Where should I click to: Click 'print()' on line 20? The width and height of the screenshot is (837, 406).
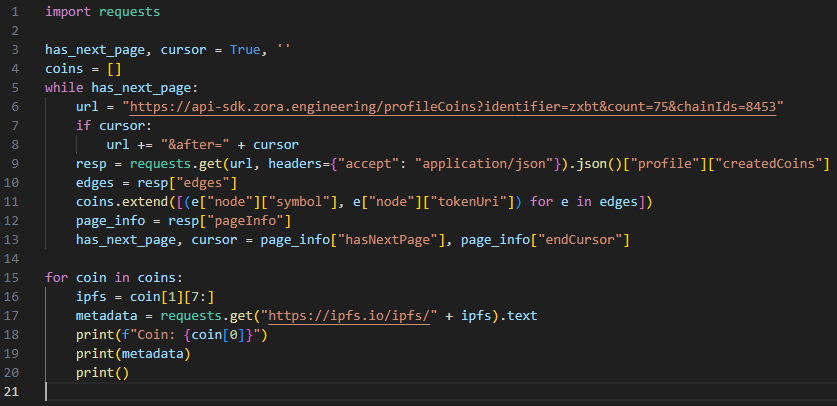click(x=102, y=373)
